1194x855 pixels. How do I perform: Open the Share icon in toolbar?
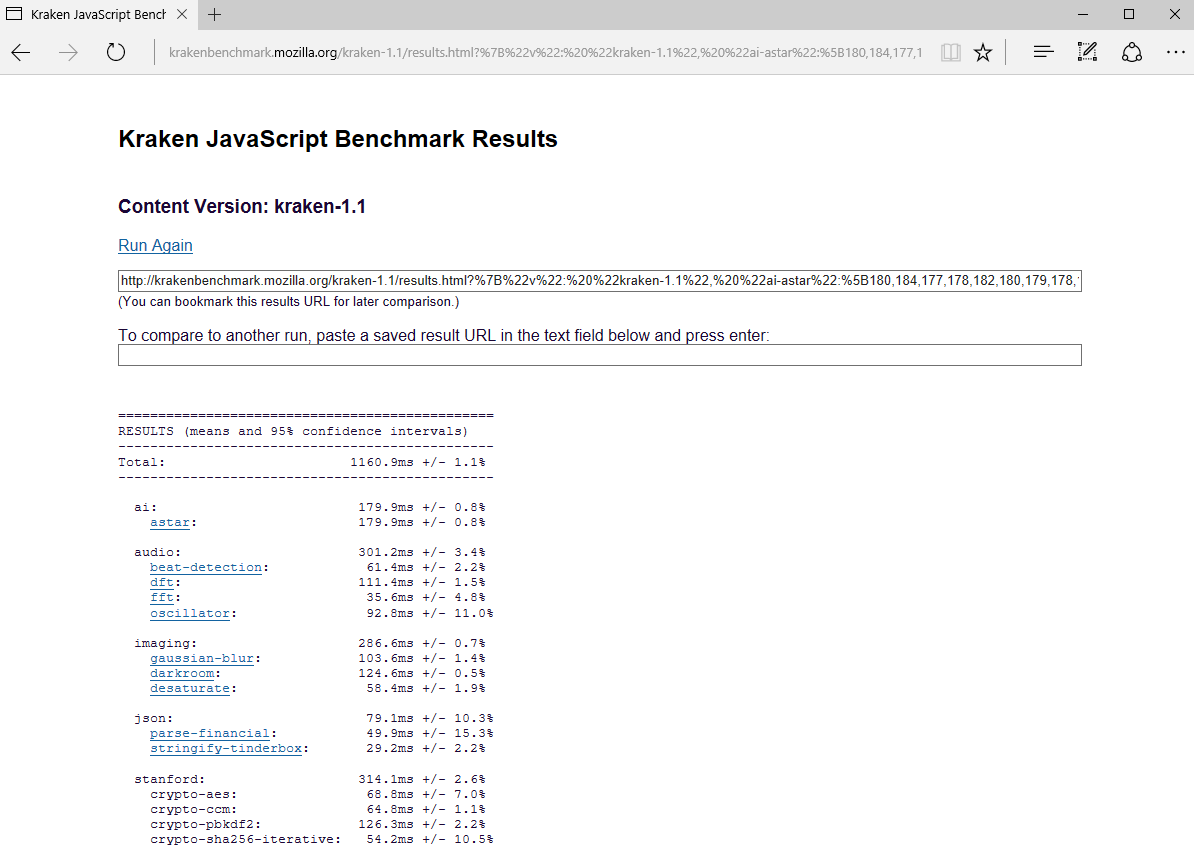click(1132, 52)
